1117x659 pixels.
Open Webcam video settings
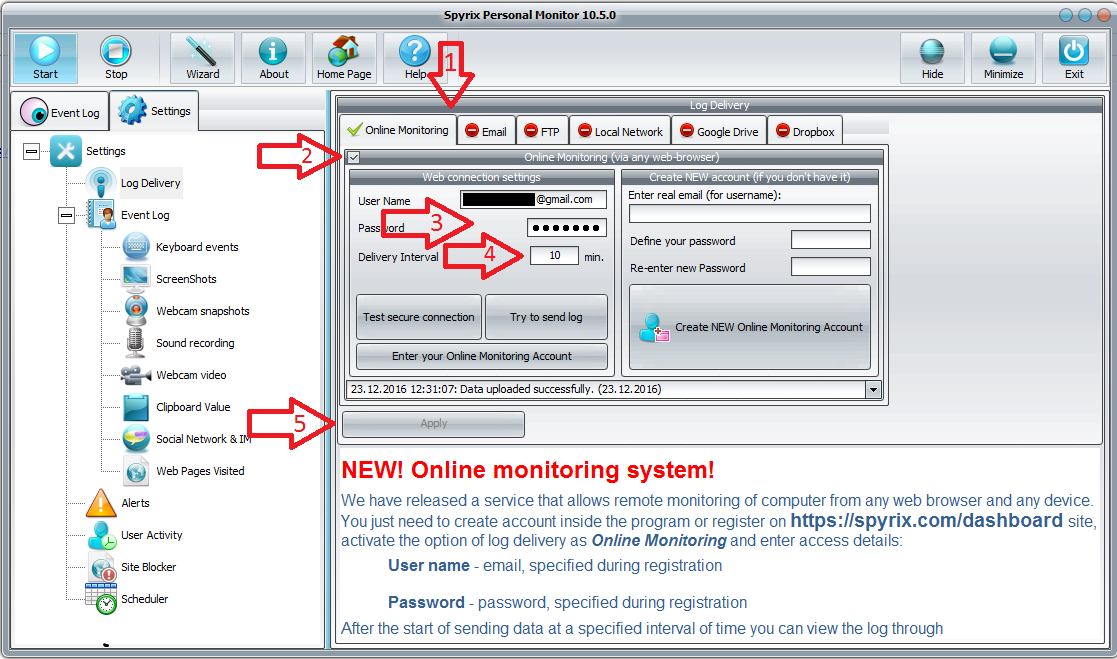(191, 375)
